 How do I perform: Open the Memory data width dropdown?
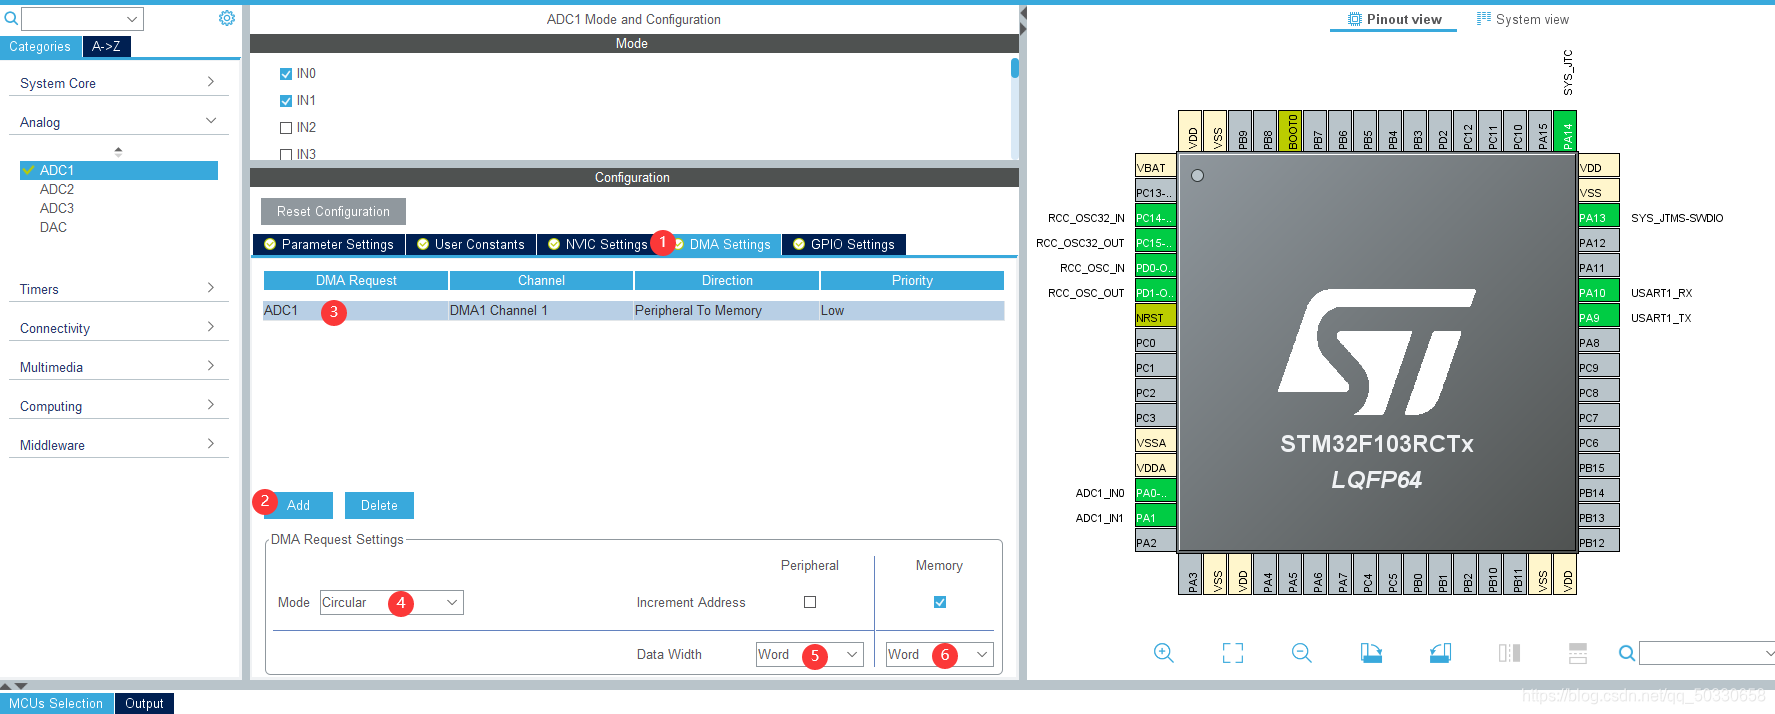[x=940, y=654]
